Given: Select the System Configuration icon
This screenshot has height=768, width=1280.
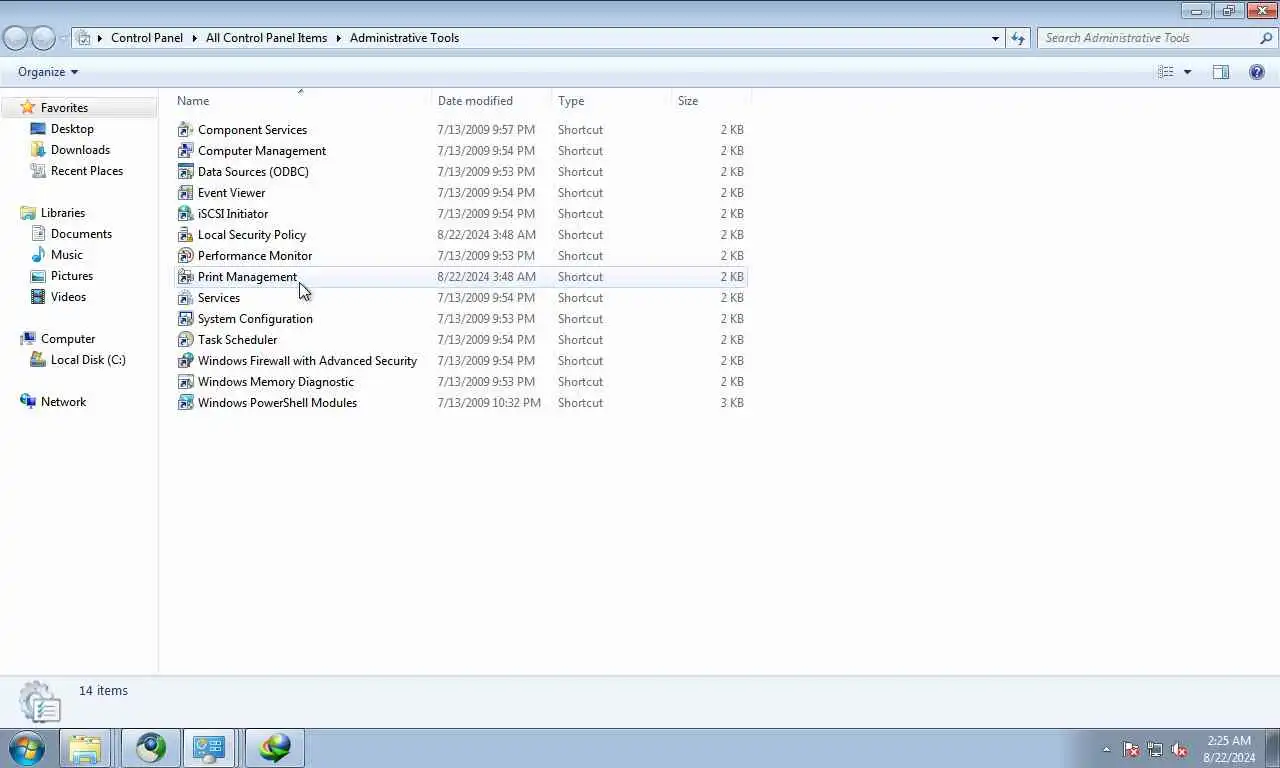Looking at the screenshot, I should click(185, 319).
